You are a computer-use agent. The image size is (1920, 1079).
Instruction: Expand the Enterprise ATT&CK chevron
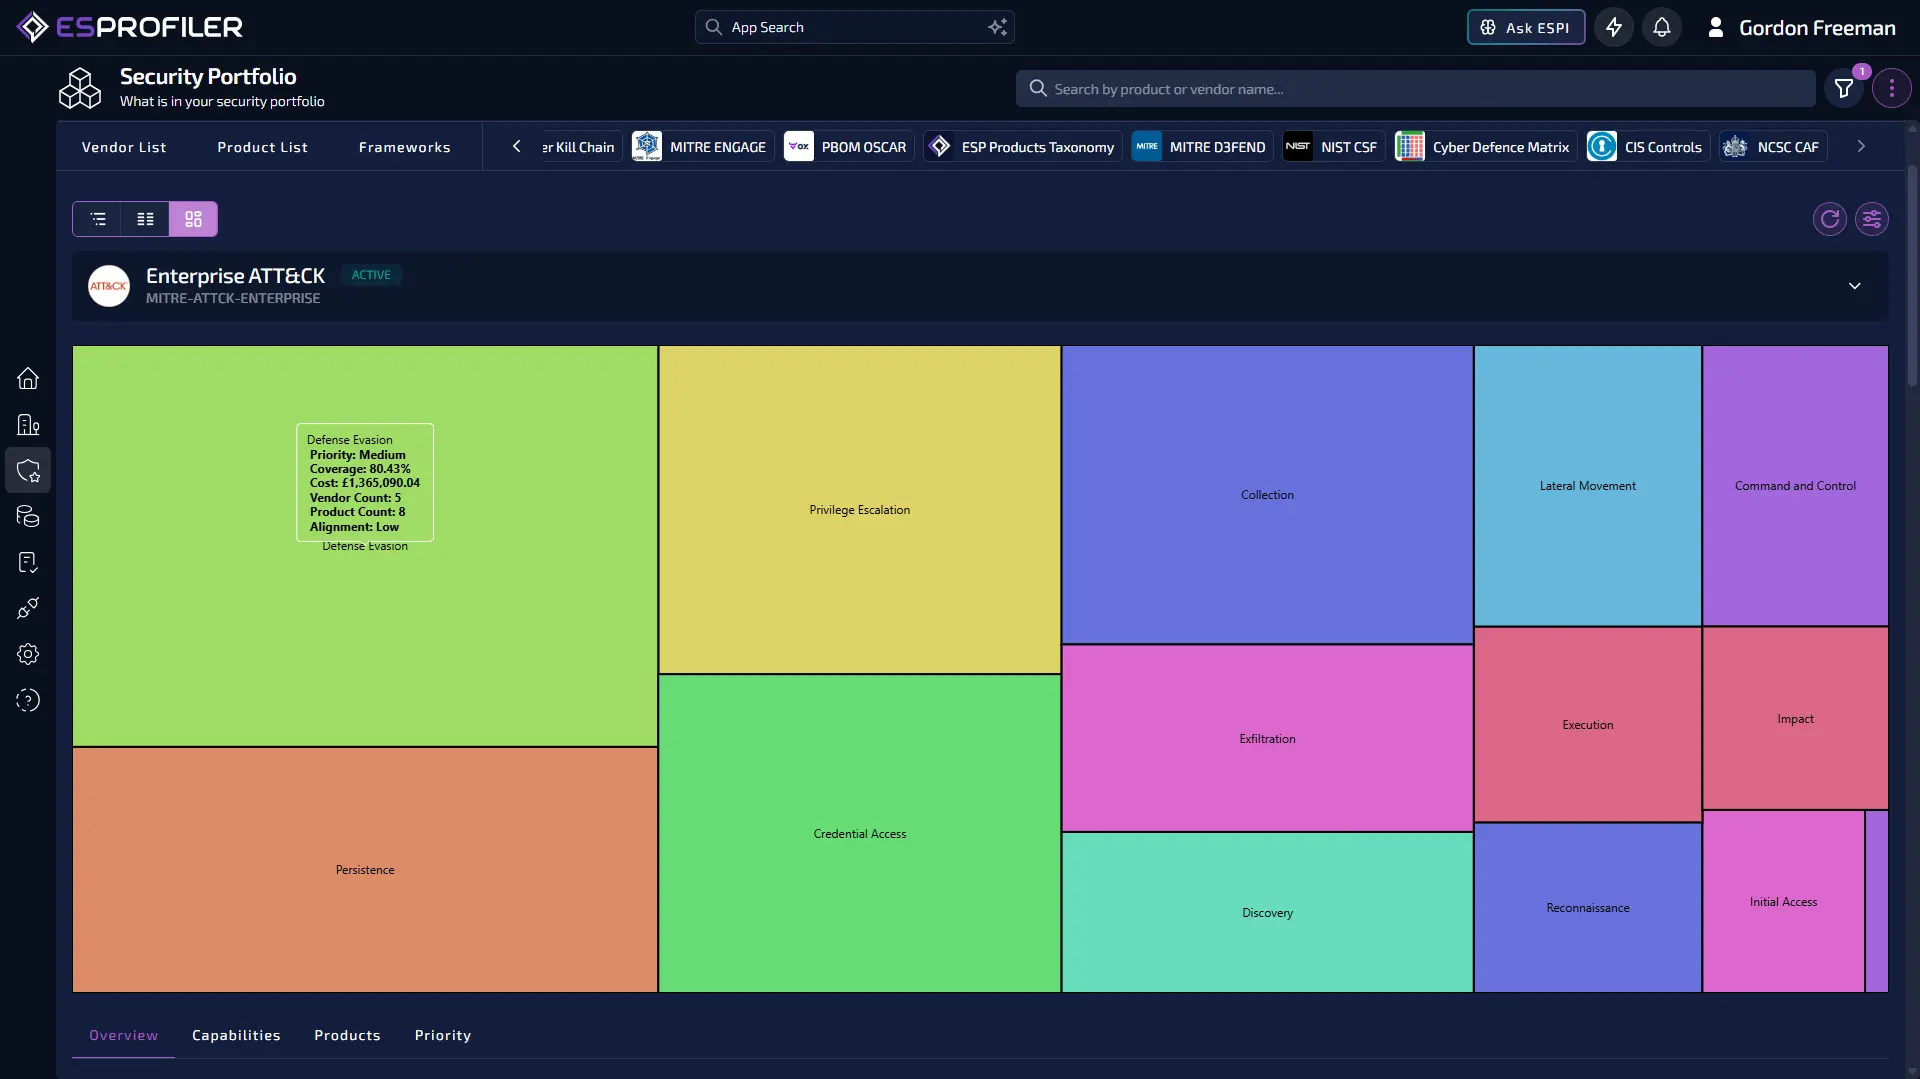(x=1855, y=286)
